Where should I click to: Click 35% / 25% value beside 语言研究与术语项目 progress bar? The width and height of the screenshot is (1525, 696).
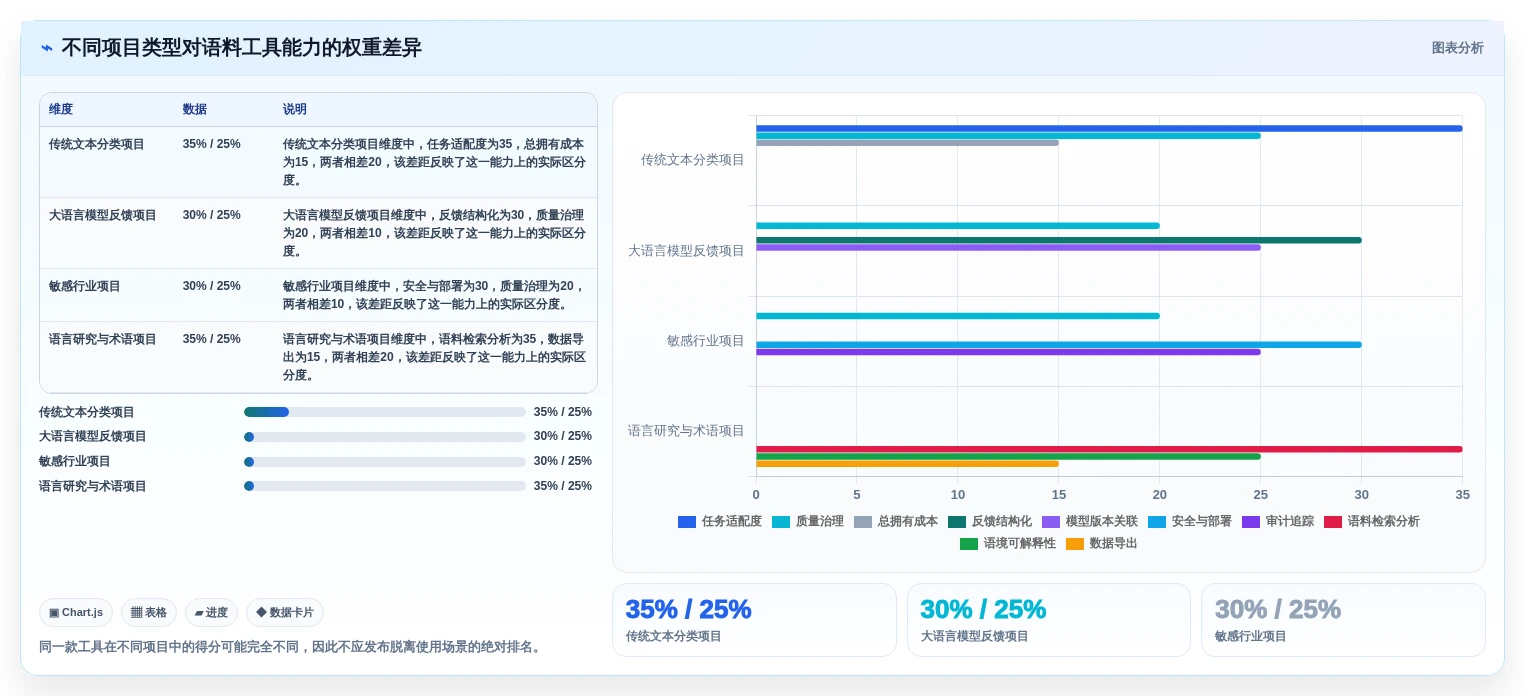pyautogui.click(x=563, y=486)
